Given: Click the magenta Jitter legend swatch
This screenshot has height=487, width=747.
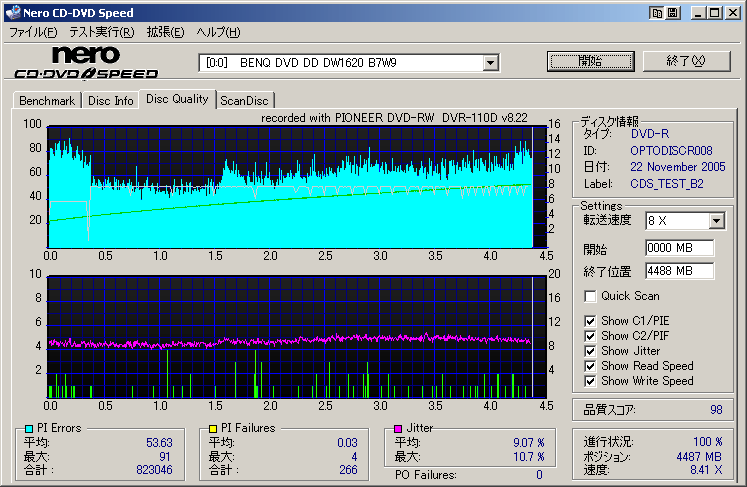Looking at the screenshot, I should click(398, 428).
